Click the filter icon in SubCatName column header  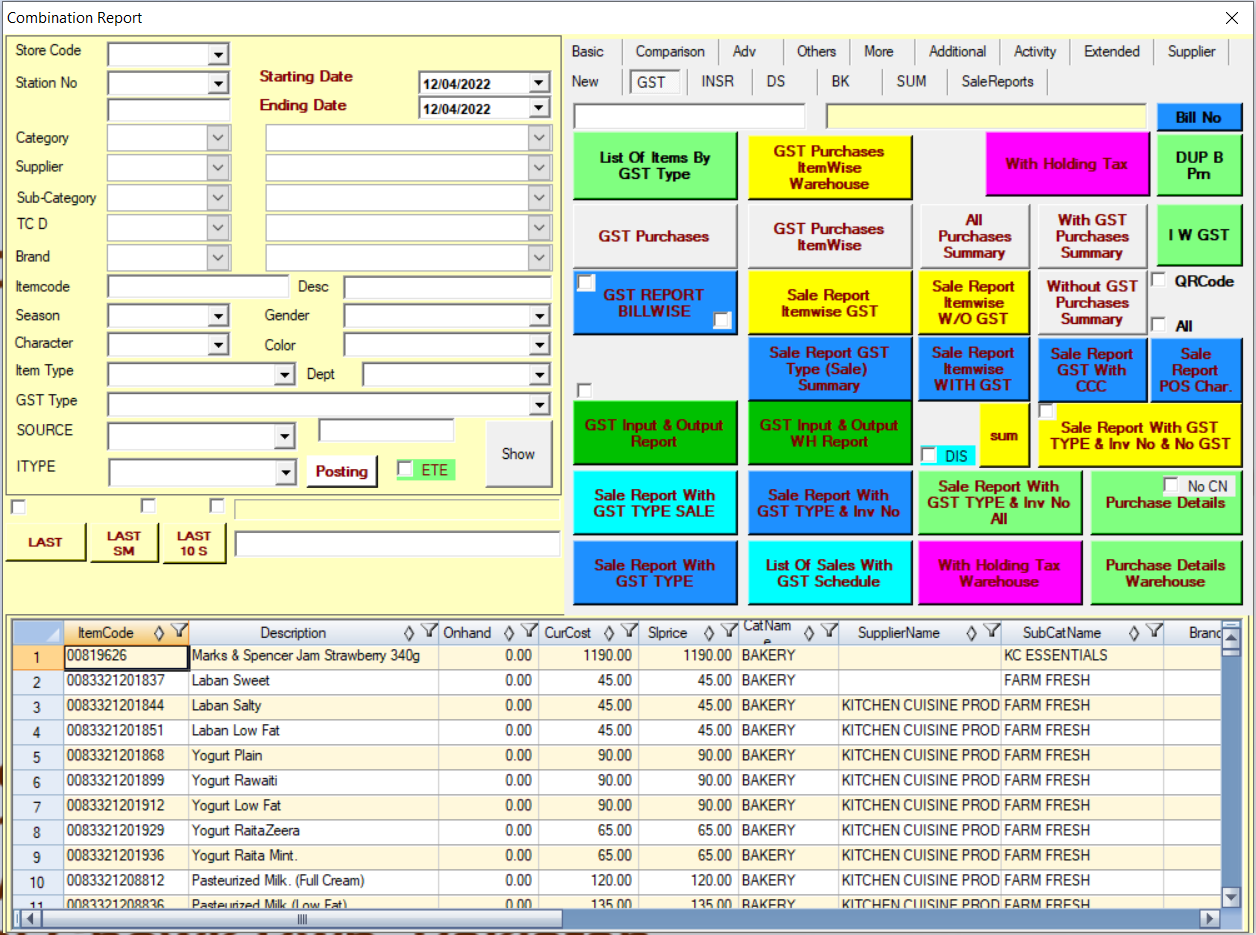click(x=1153, y=631)
